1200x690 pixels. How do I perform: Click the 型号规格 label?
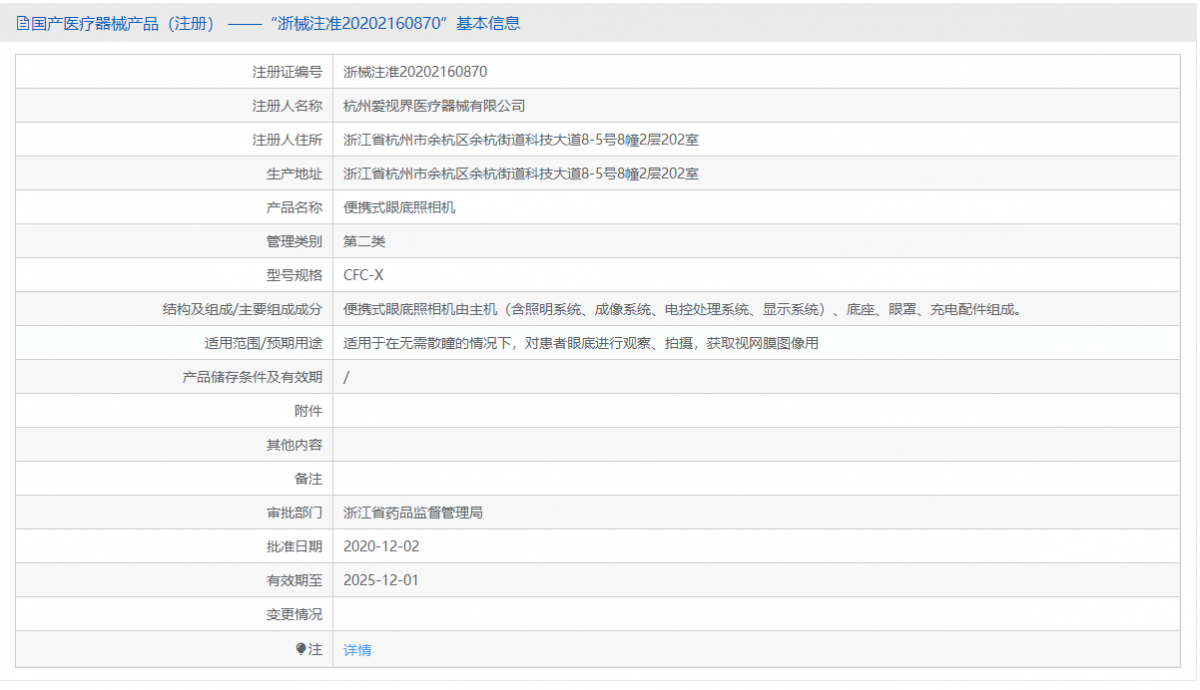(x=294, y=276)
